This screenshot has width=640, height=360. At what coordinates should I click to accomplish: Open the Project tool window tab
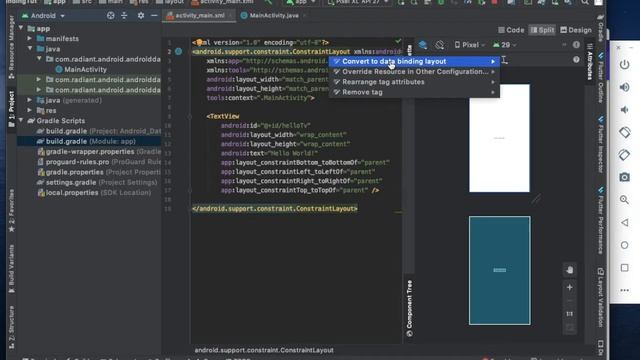pos(11,109)
